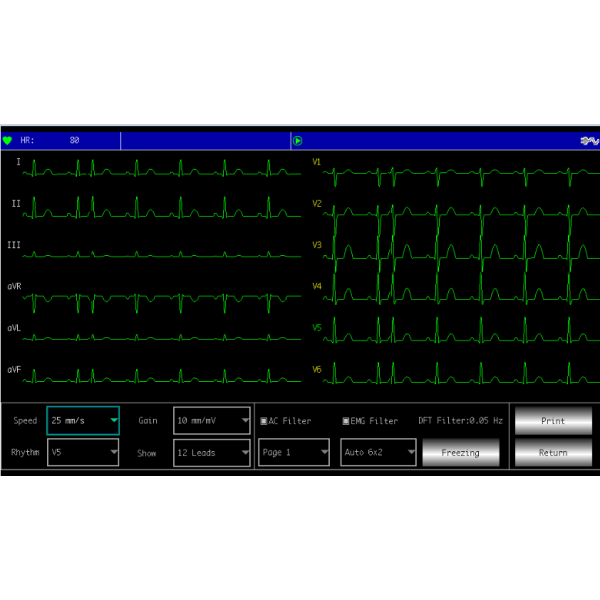Select the V3 lead label

[x=317, y=245]
